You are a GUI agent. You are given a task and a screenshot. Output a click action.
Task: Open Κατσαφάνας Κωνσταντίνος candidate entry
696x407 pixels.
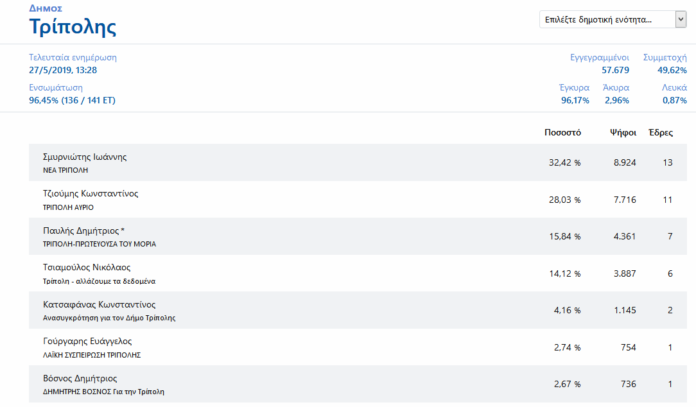pos(98,304)
